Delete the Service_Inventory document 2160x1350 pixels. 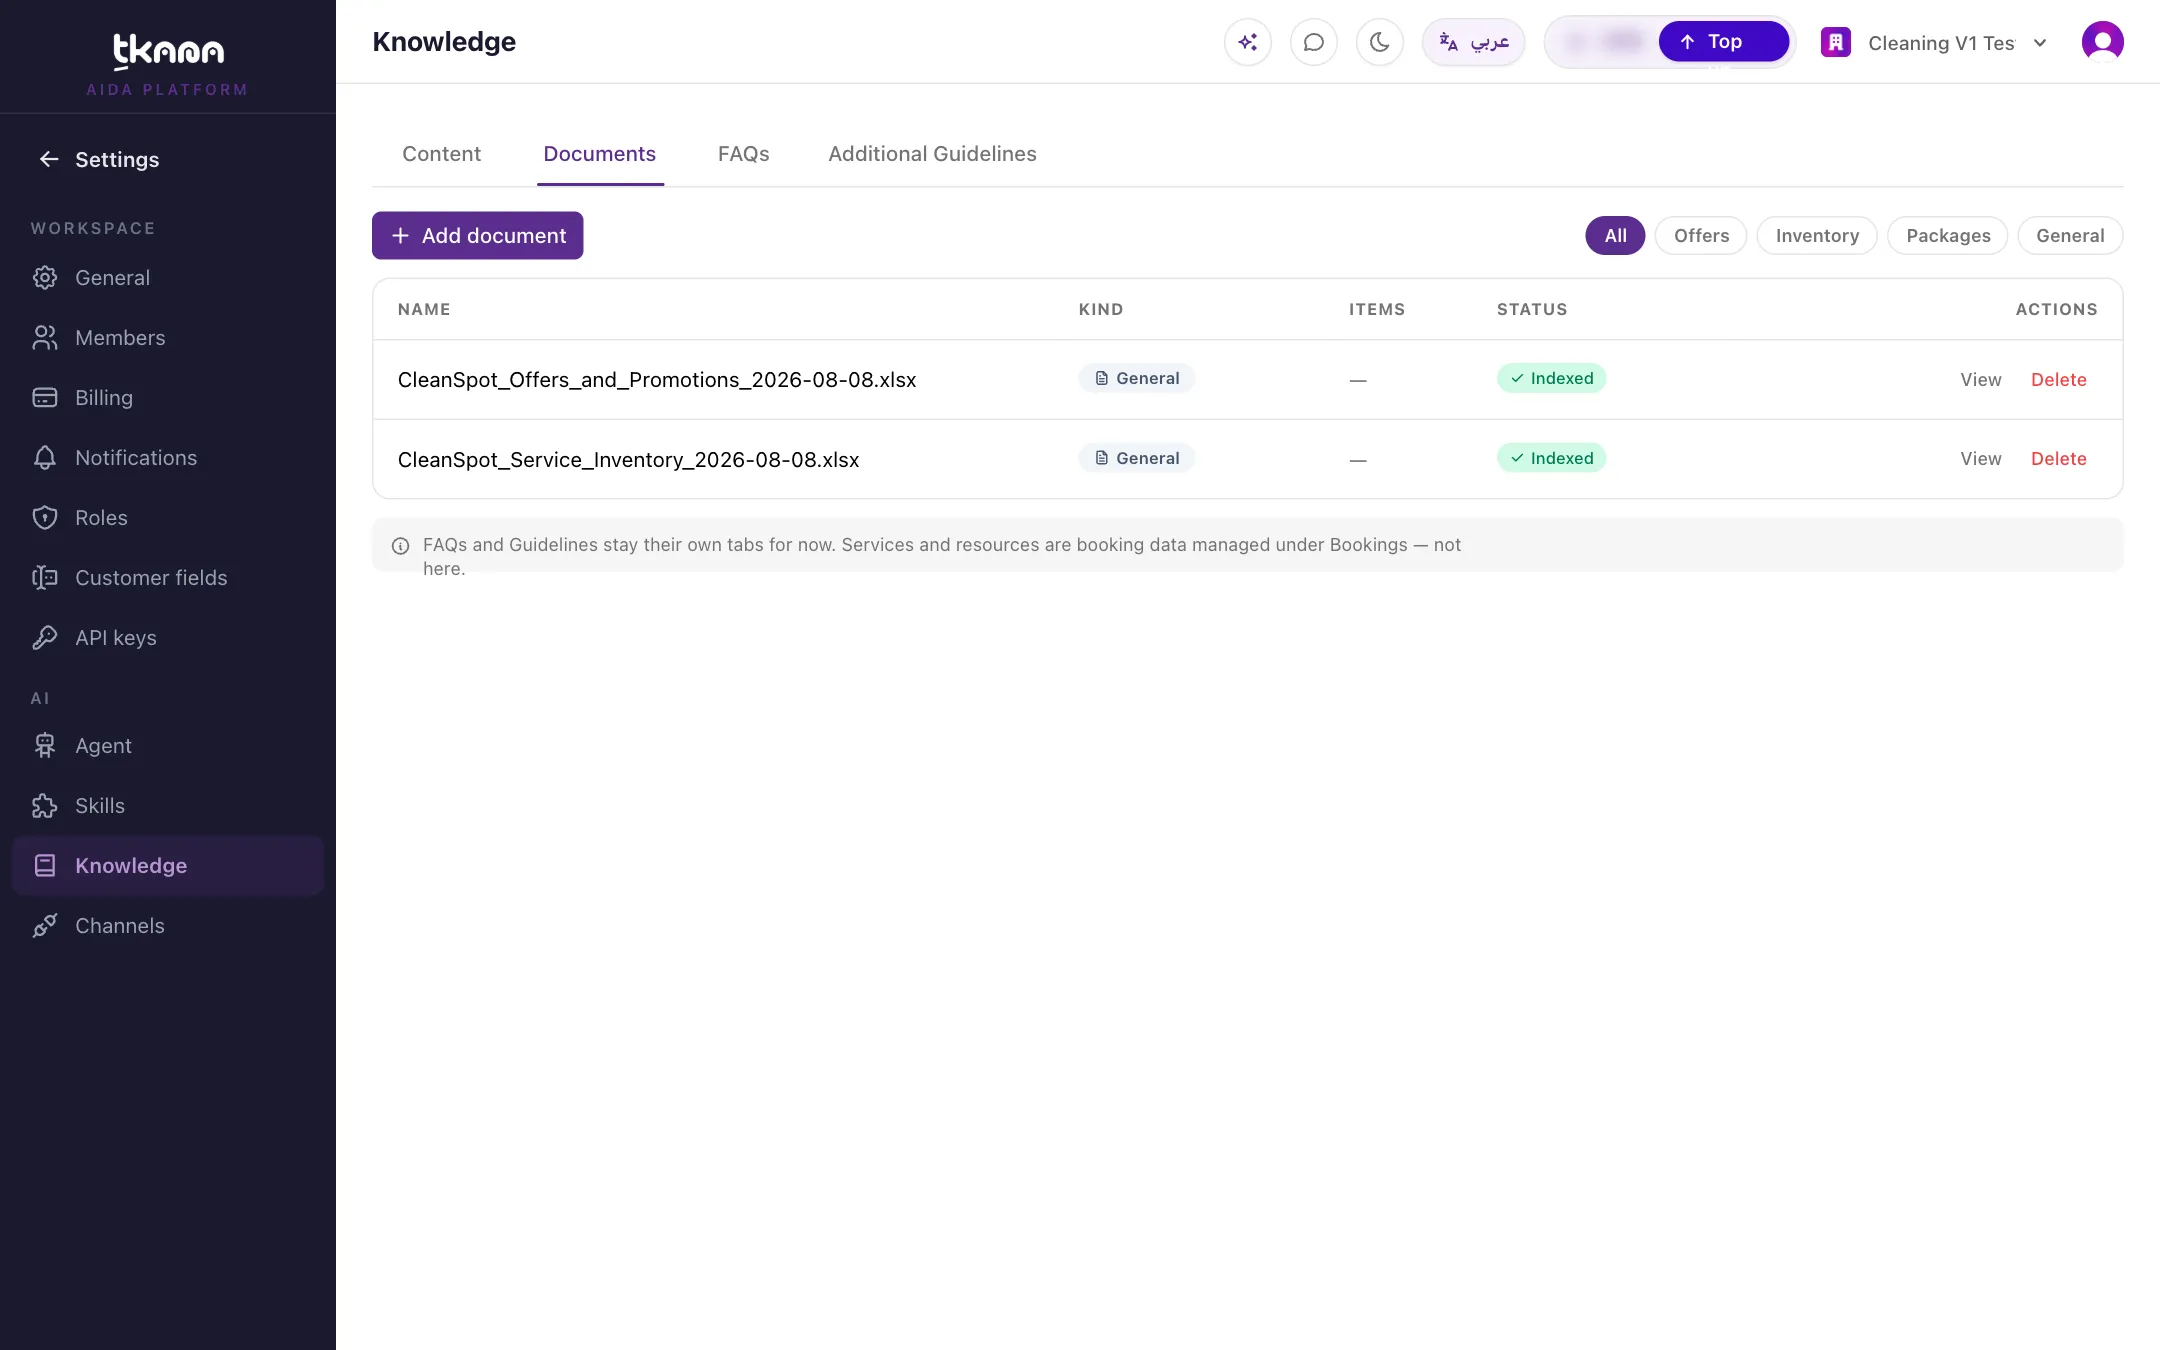(x=2058, y=459)
